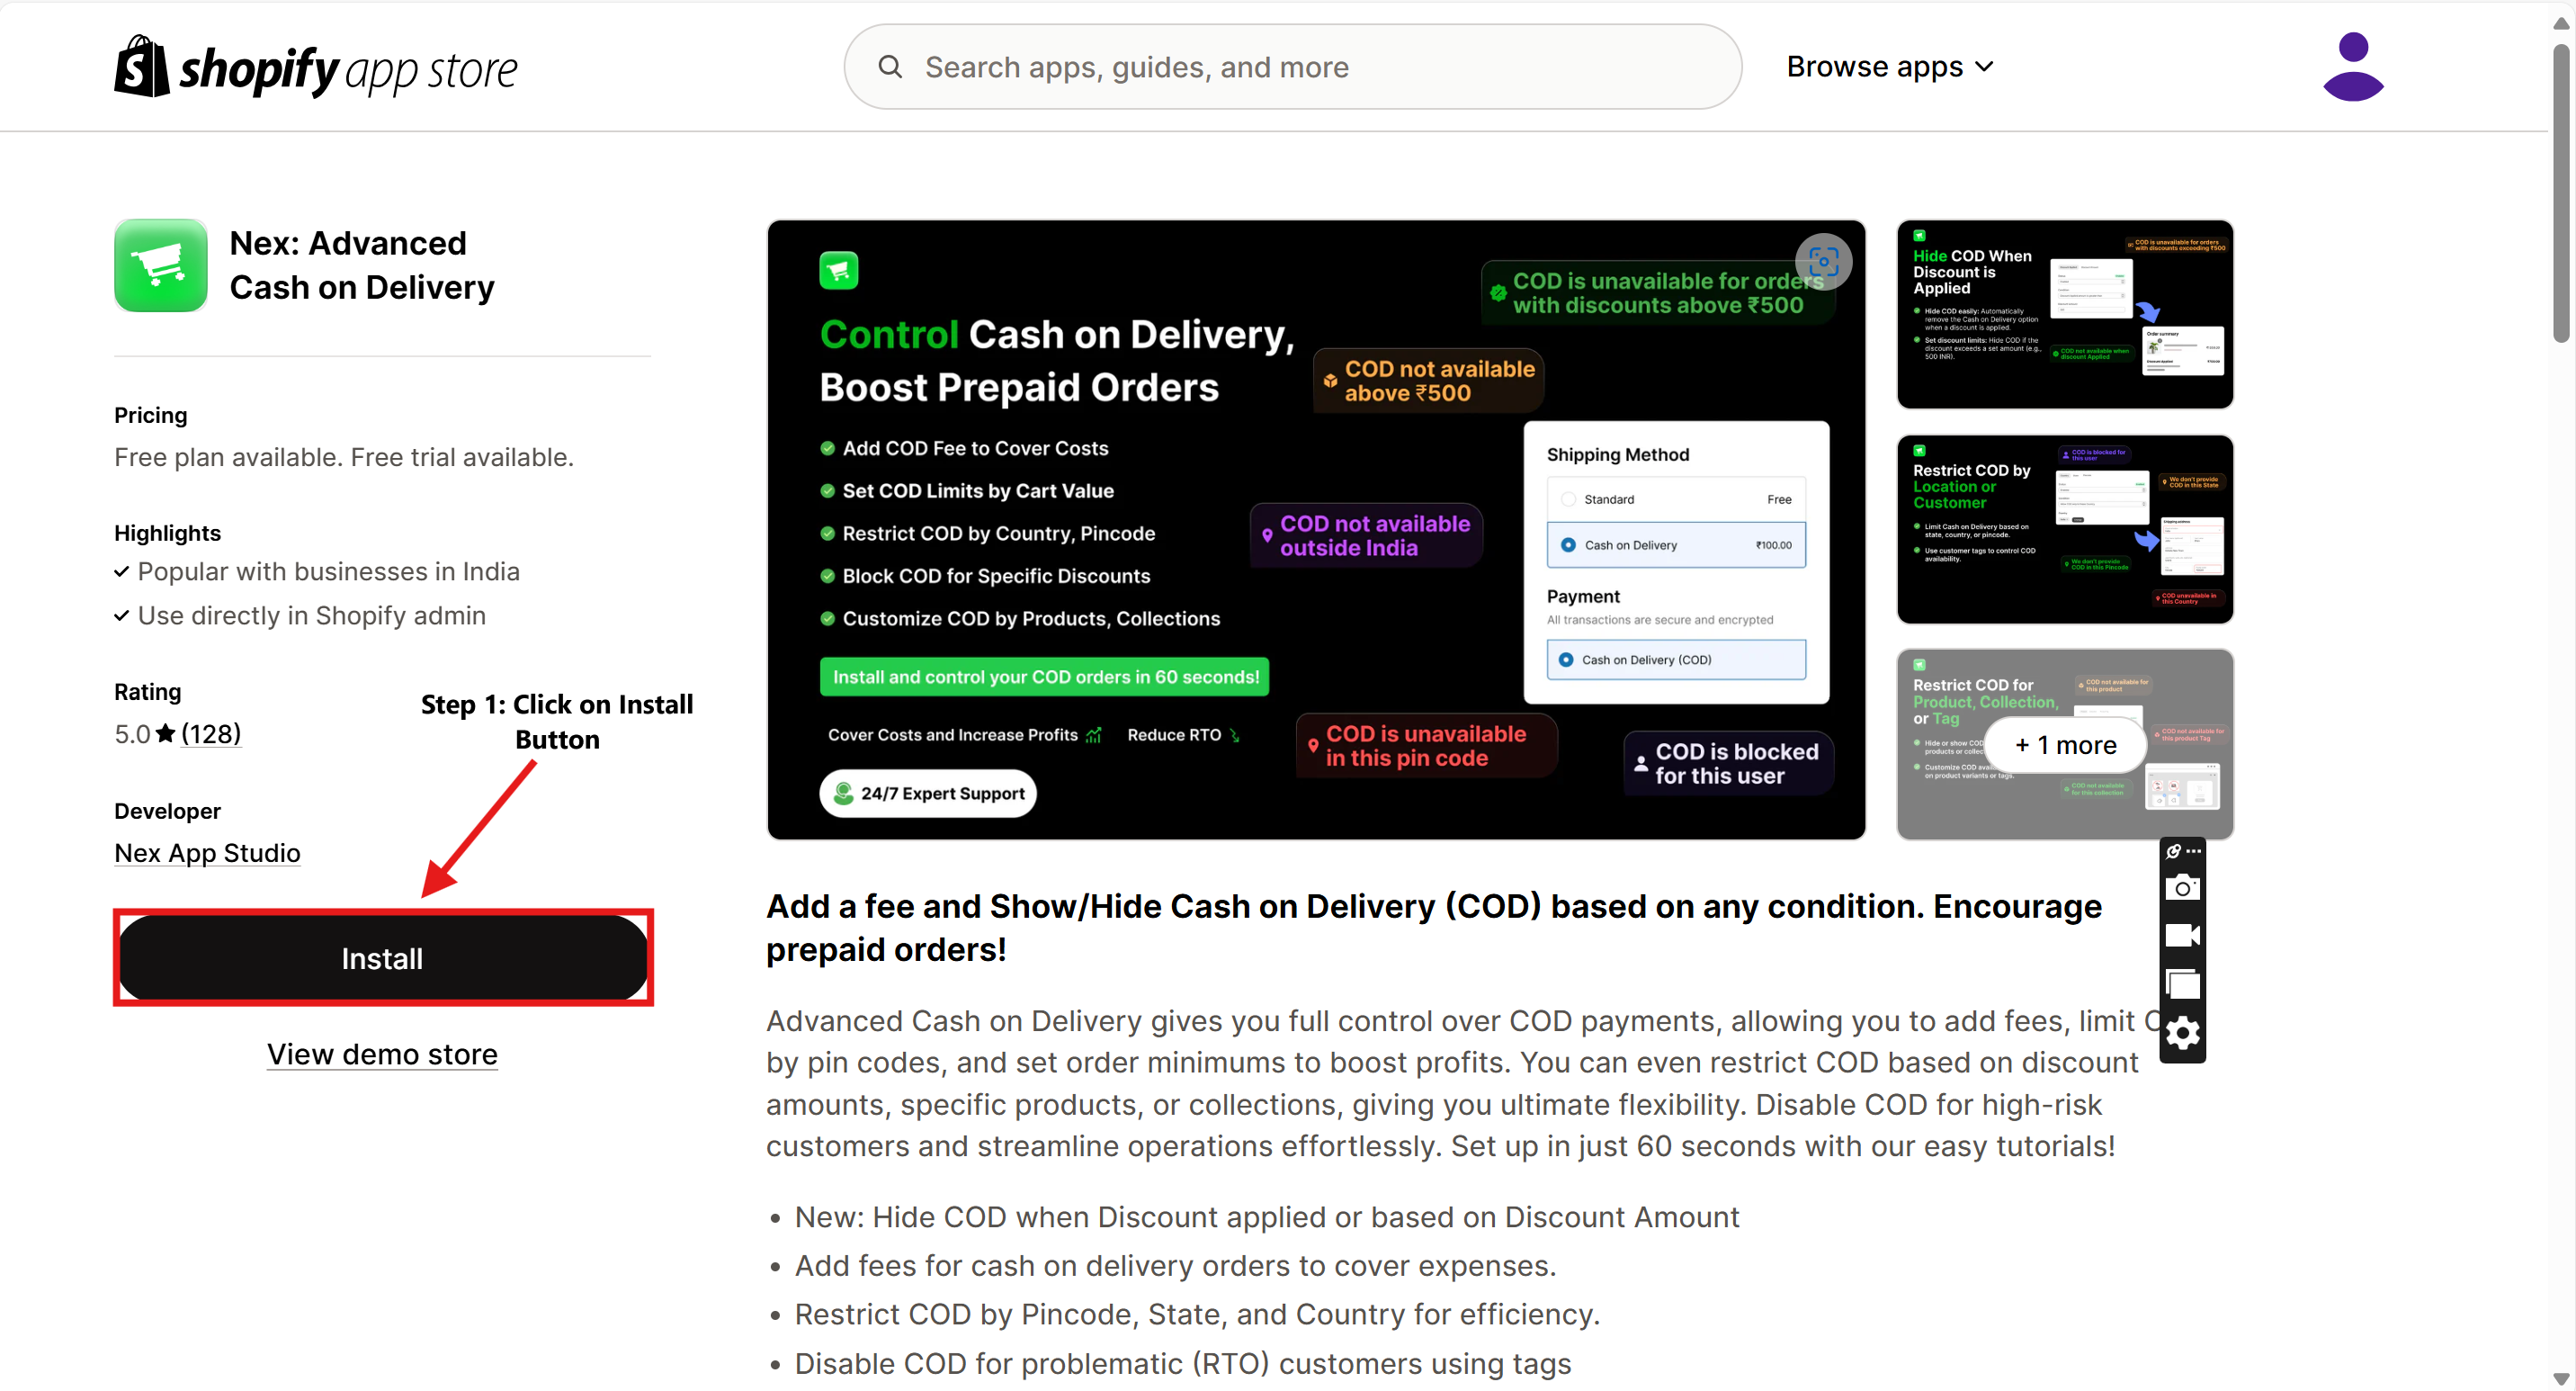This screenshot has height=1391, width=2576.
Task: Open the View demo store link
Action: [x=382, y=1054]
